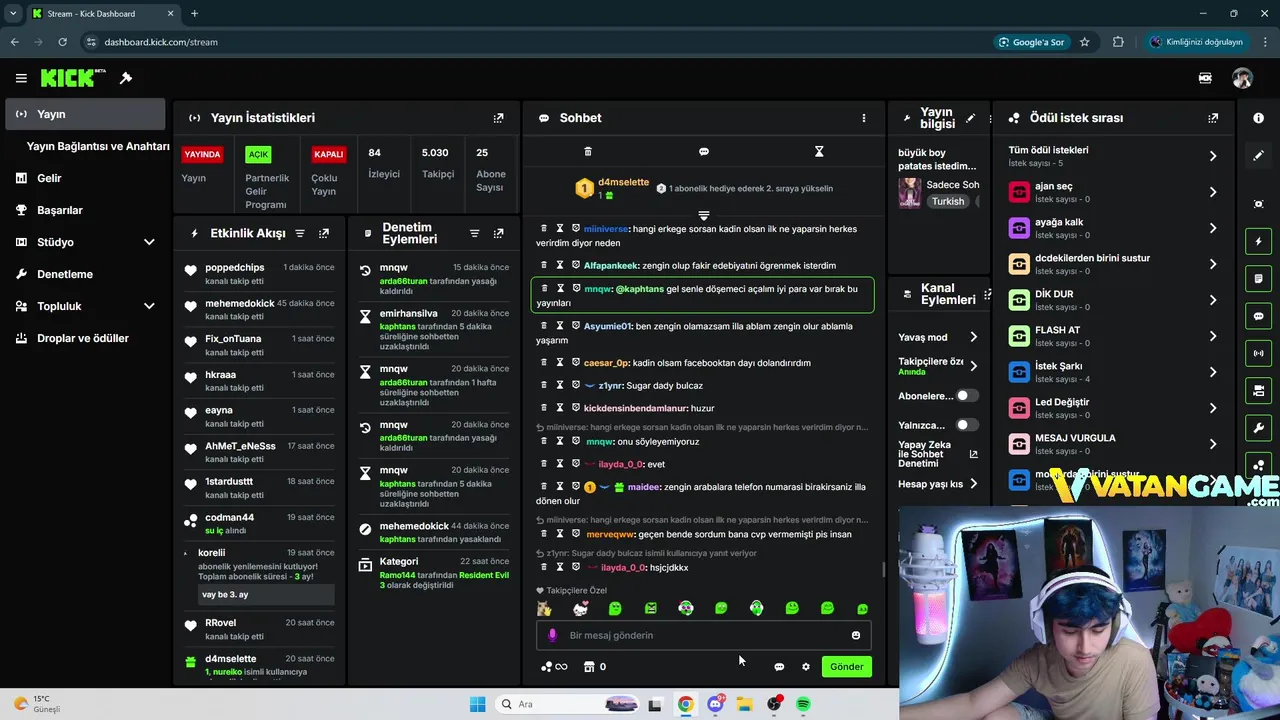Click the info icon in right sidebar
The image size is (1280, 720).
pos(1258,118)
